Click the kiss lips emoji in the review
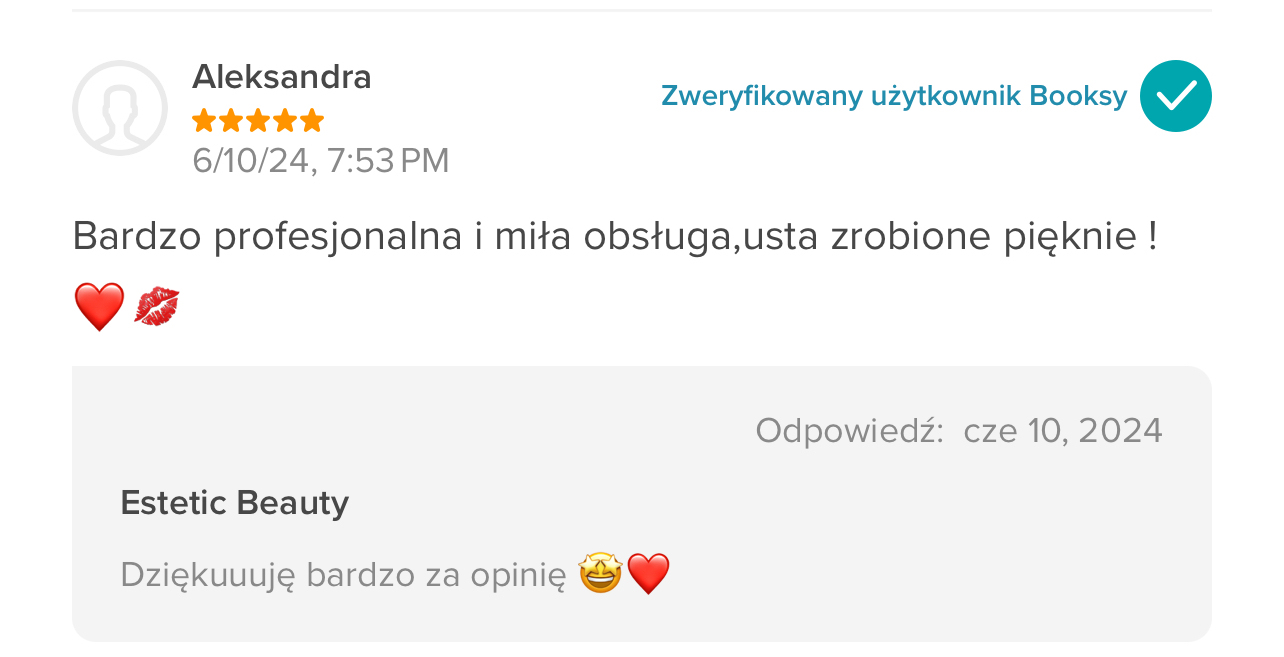Viewport: 1284px width, 657px height. [156, 306]
